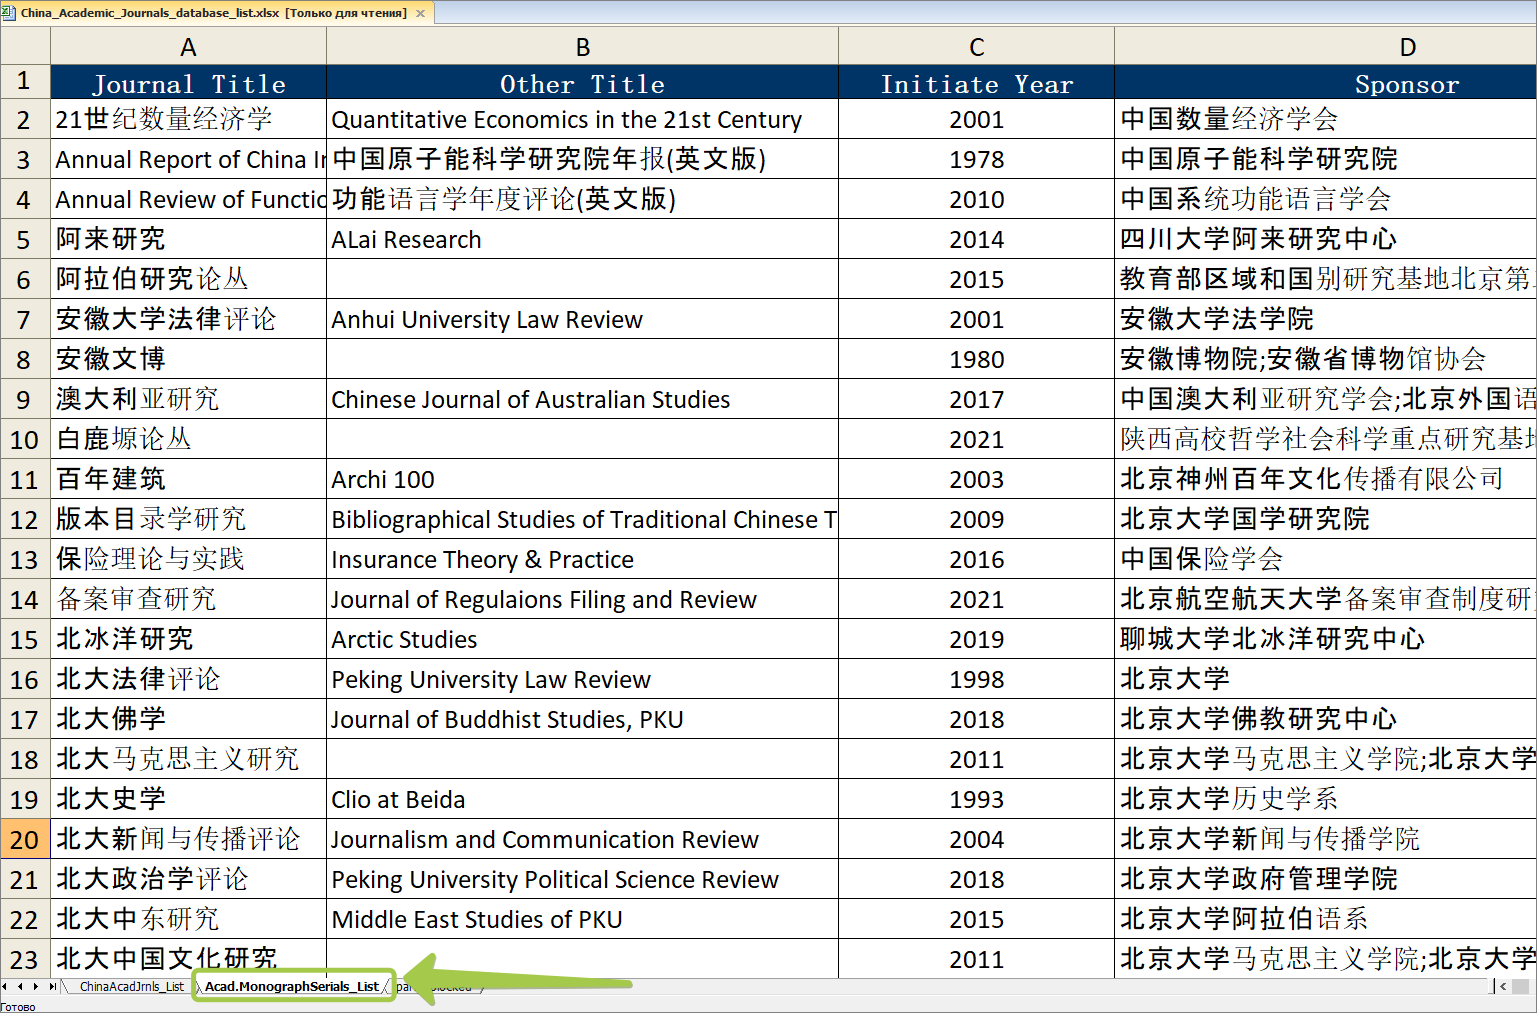
Task: Select the 'Initiate Year' header cell
Action: click(x=976, y=84)
